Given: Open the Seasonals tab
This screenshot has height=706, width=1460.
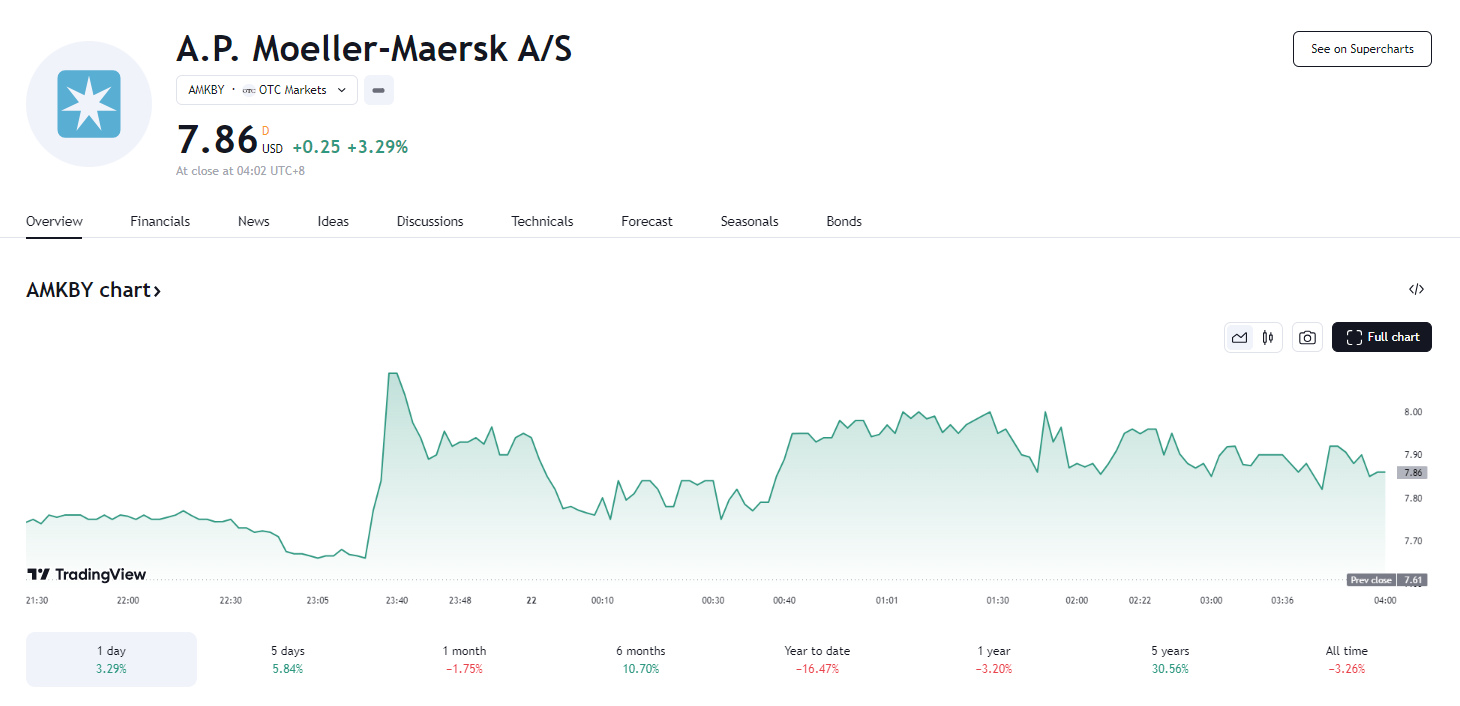Looking at the screenshot, I should point(749,221).
